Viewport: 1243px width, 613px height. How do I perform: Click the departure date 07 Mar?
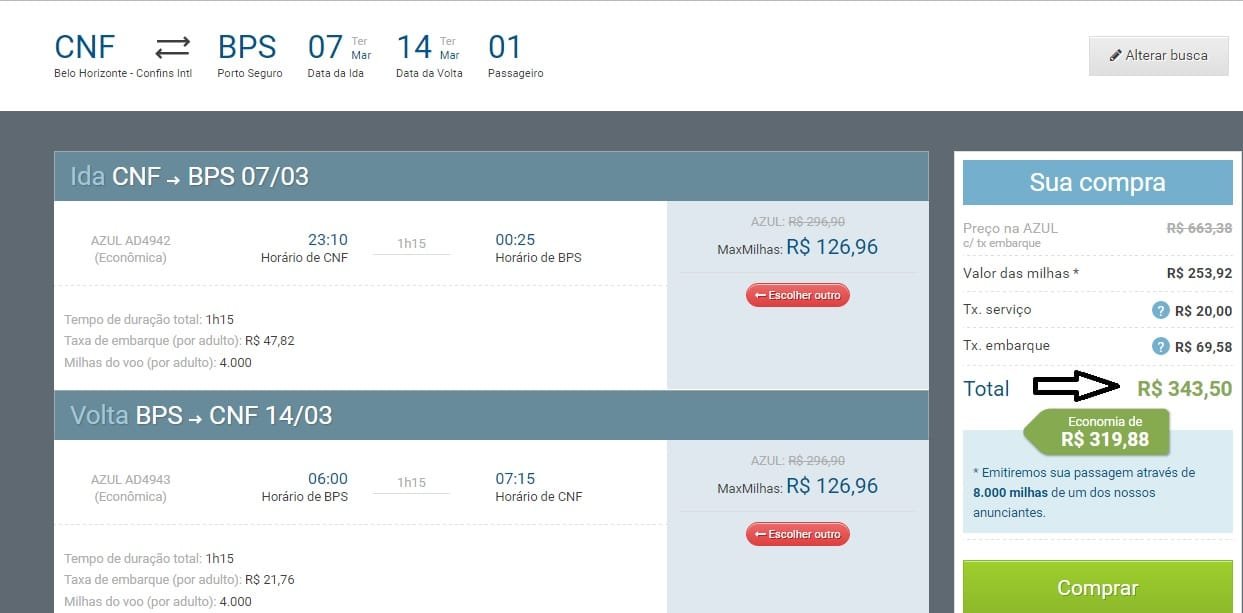coord(340,47)
